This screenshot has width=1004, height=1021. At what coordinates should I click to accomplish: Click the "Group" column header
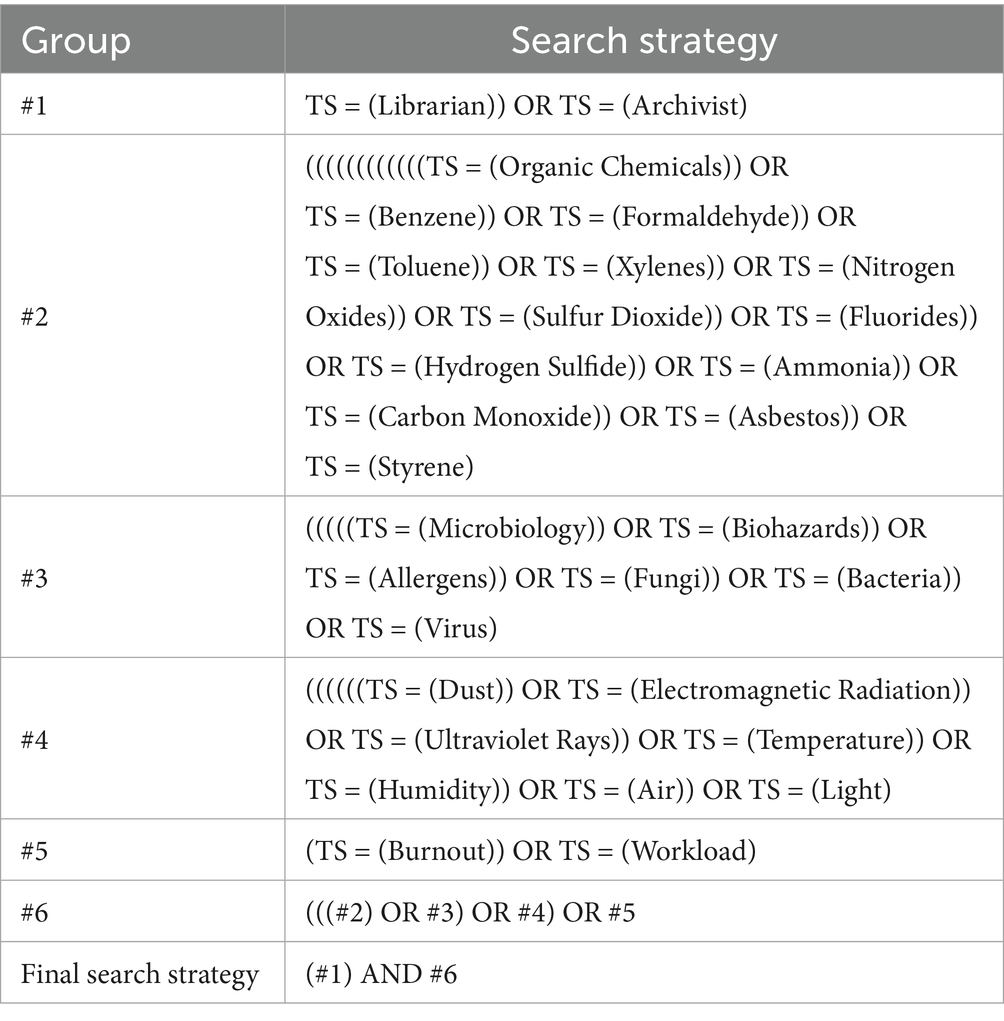coord(76,40)
